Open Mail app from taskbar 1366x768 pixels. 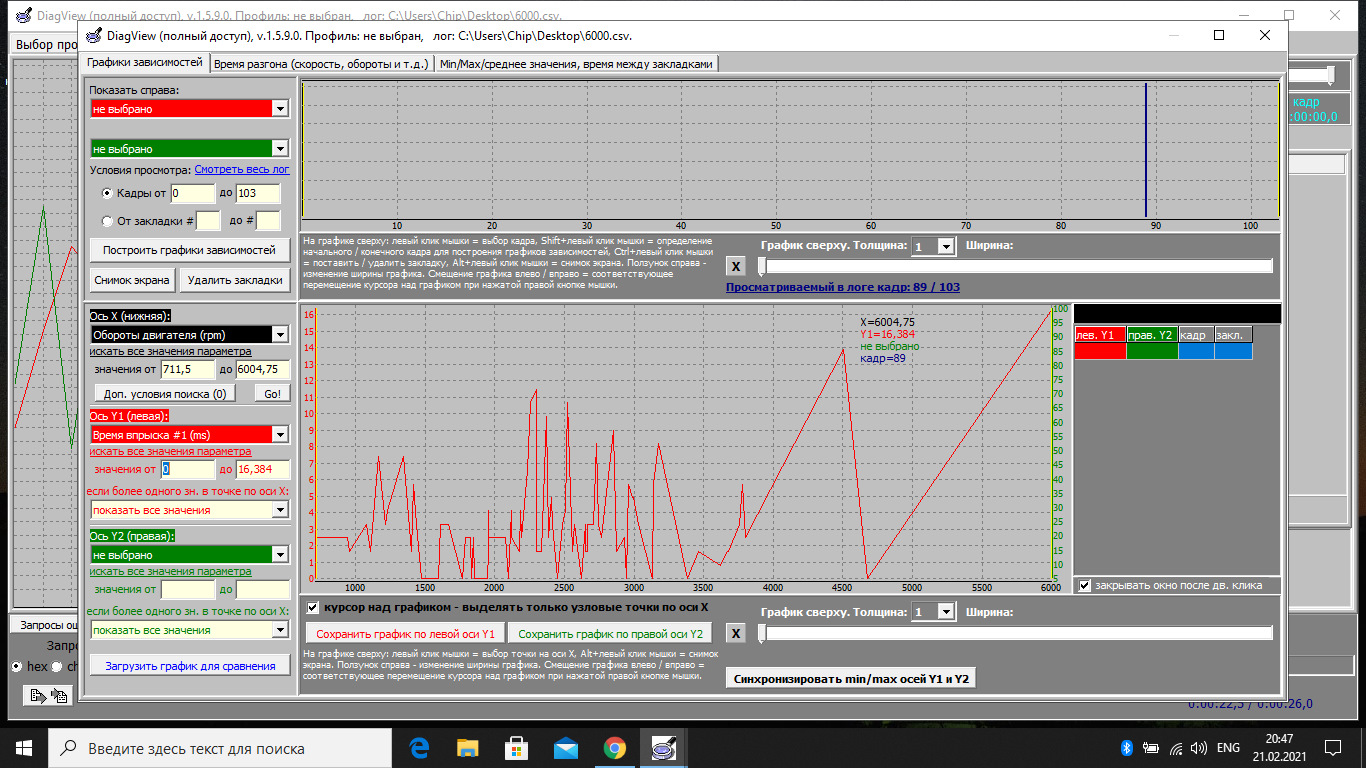566,747
